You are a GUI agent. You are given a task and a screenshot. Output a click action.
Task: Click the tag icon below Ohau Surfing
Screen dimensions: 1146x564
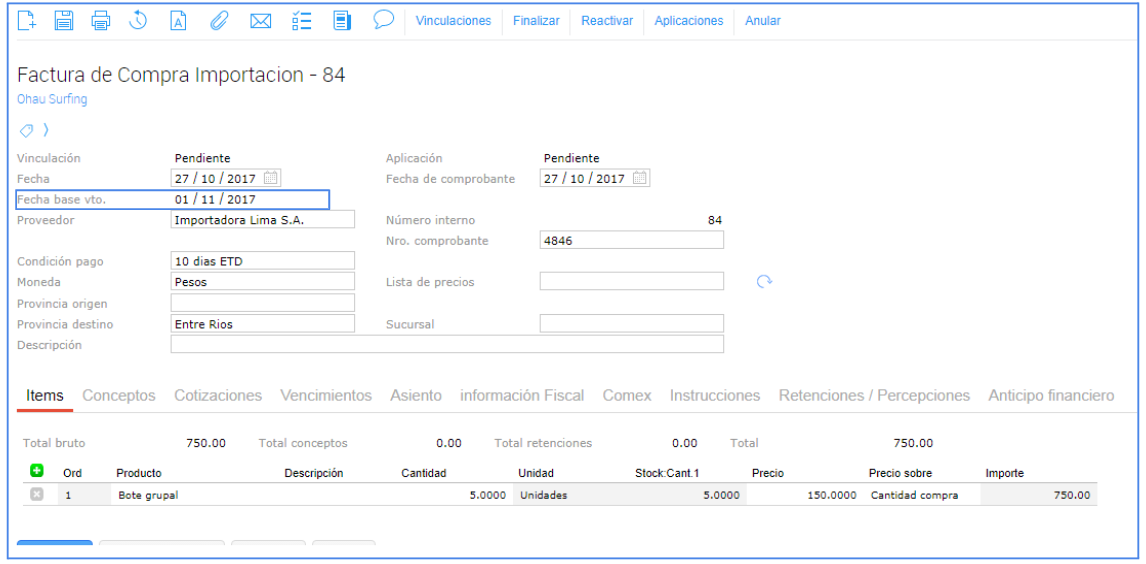pos(27,130)
